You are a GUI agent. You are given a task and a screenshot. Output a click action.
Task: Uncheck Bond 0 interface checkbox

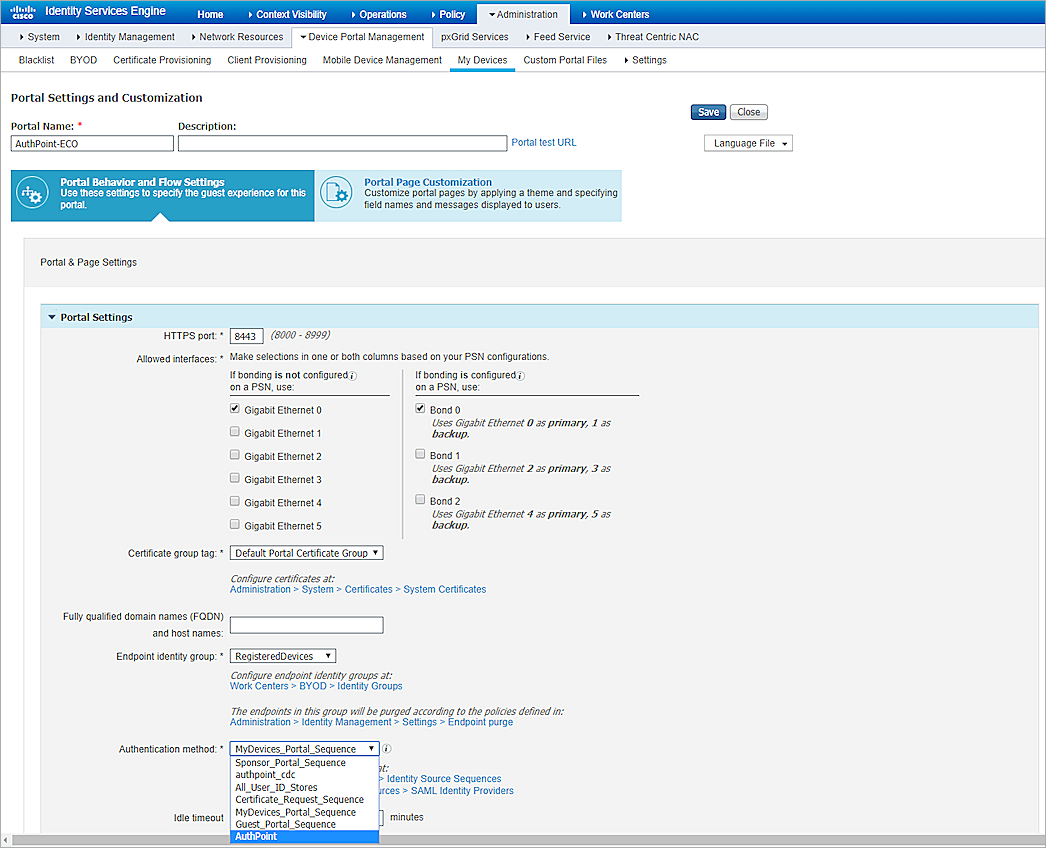pyautogui.click(x=420, y=408)
